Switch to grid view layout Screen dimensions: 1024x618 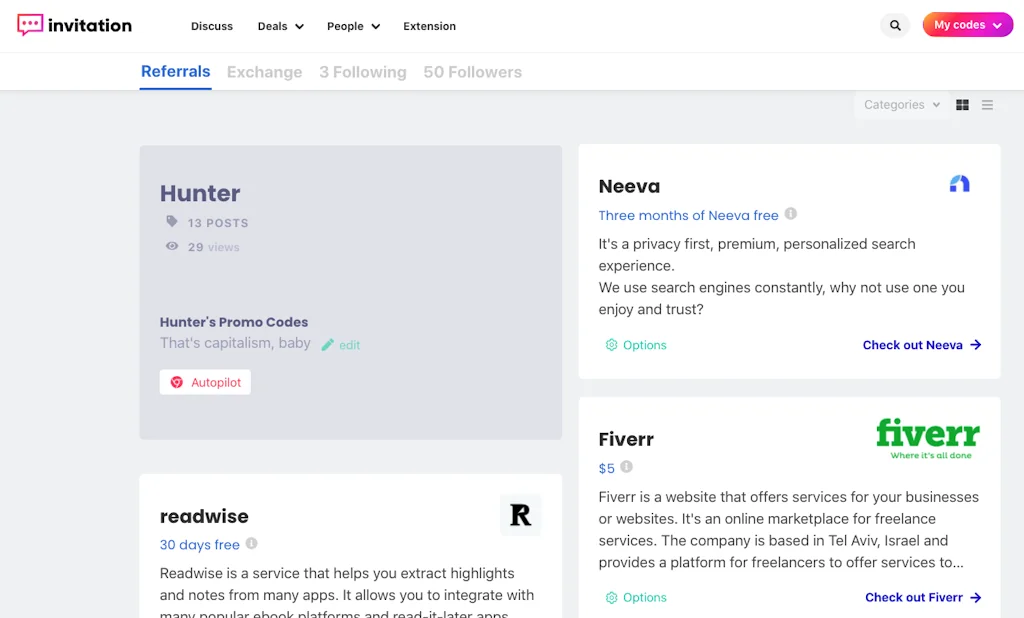(962, 105)
